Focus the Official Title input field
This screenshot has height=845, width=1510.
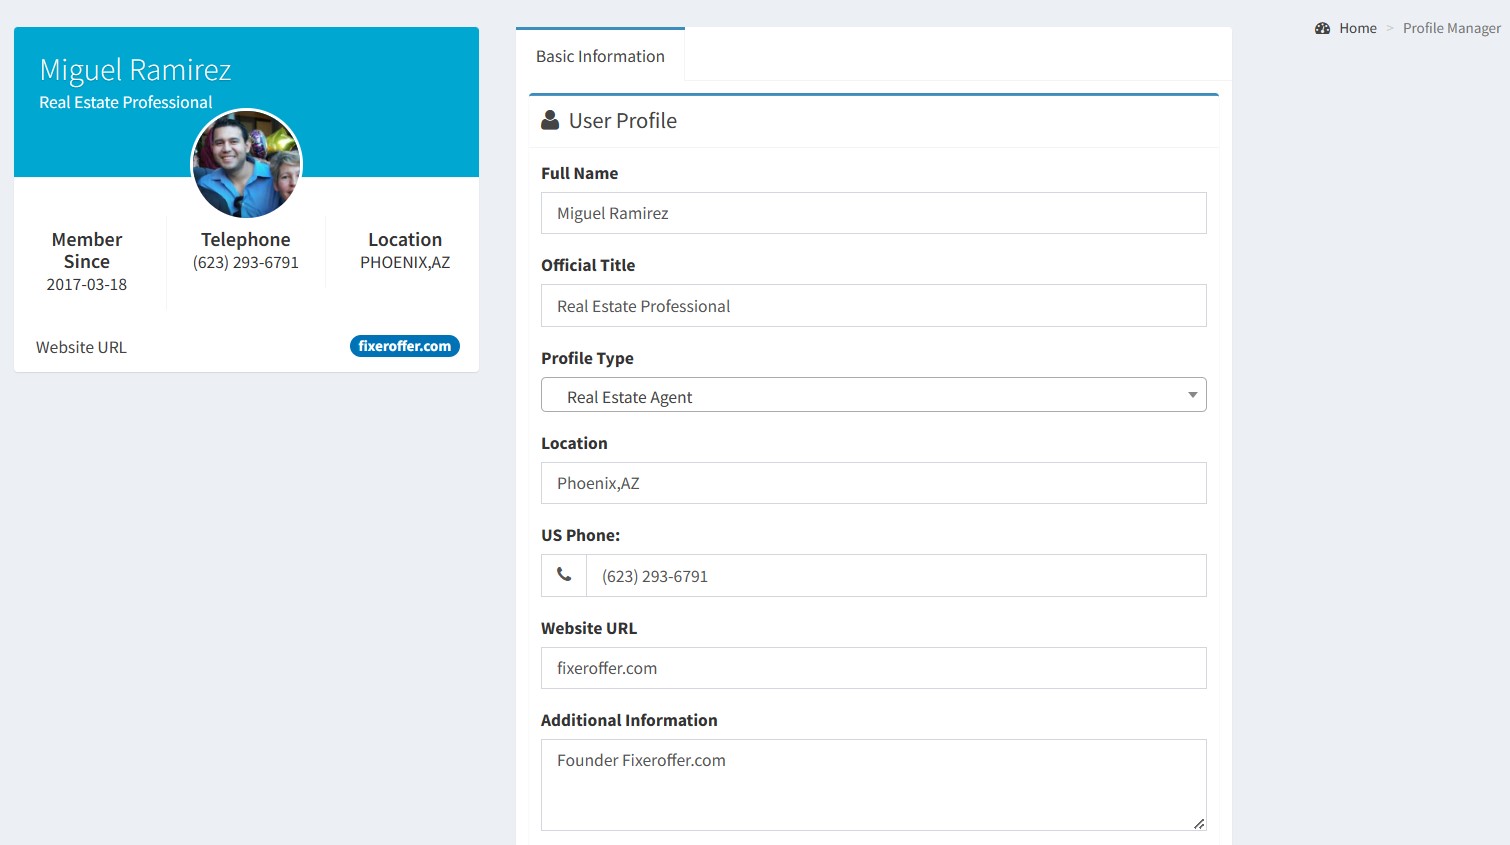point(873,306)
